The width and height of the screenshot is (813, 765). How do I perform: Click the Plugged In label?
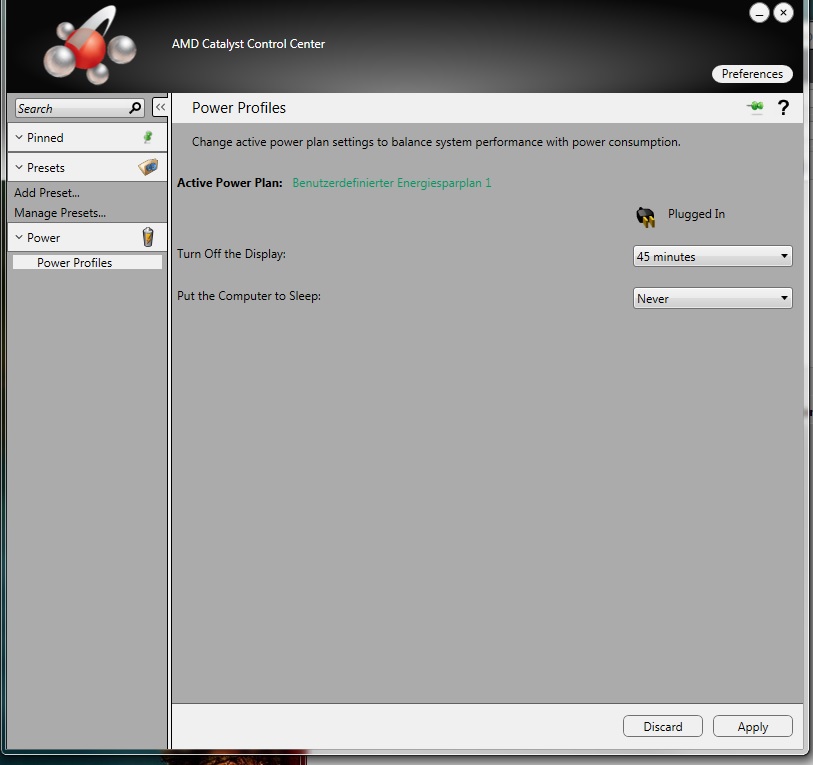696,214
